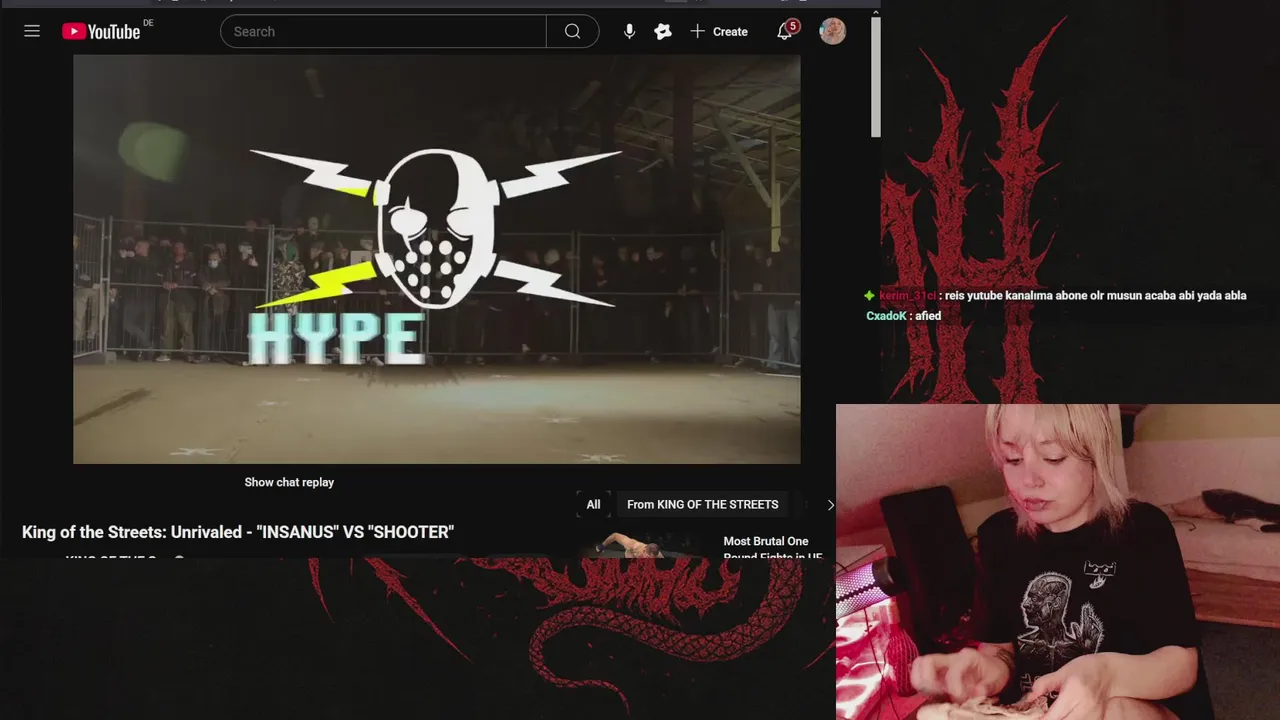
Task: Open the notifications bell with 5 alerts
Action: [x=786, y=31]
